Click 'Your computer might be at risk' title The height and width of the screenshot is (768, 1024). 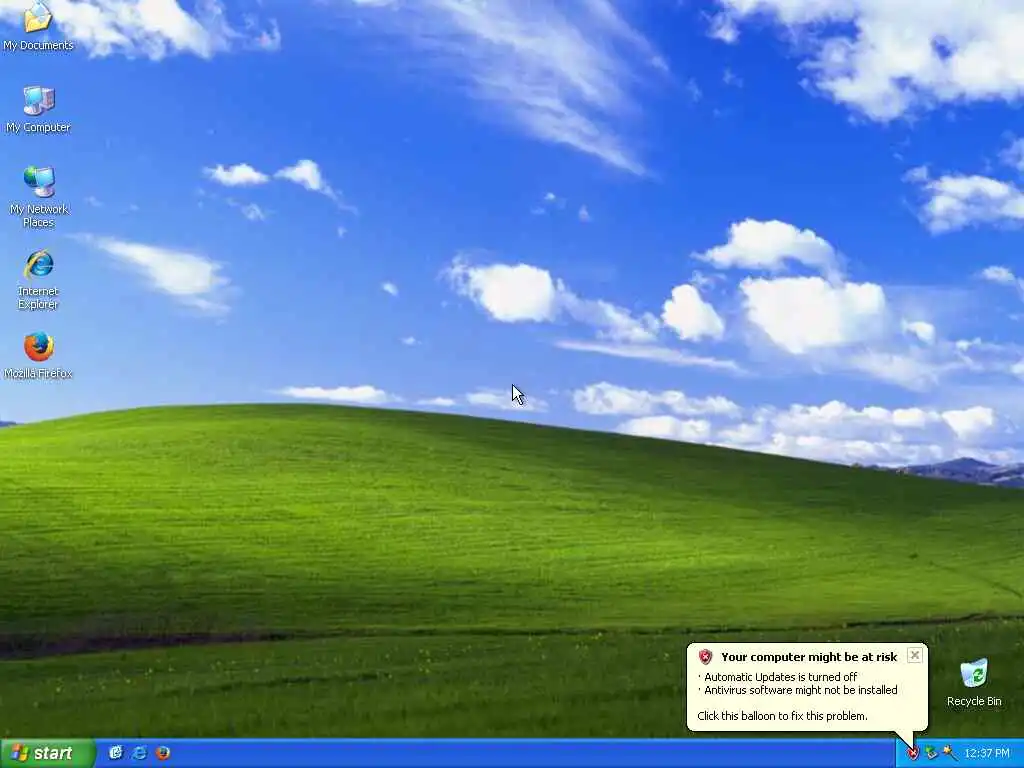(x=808, y=657)
